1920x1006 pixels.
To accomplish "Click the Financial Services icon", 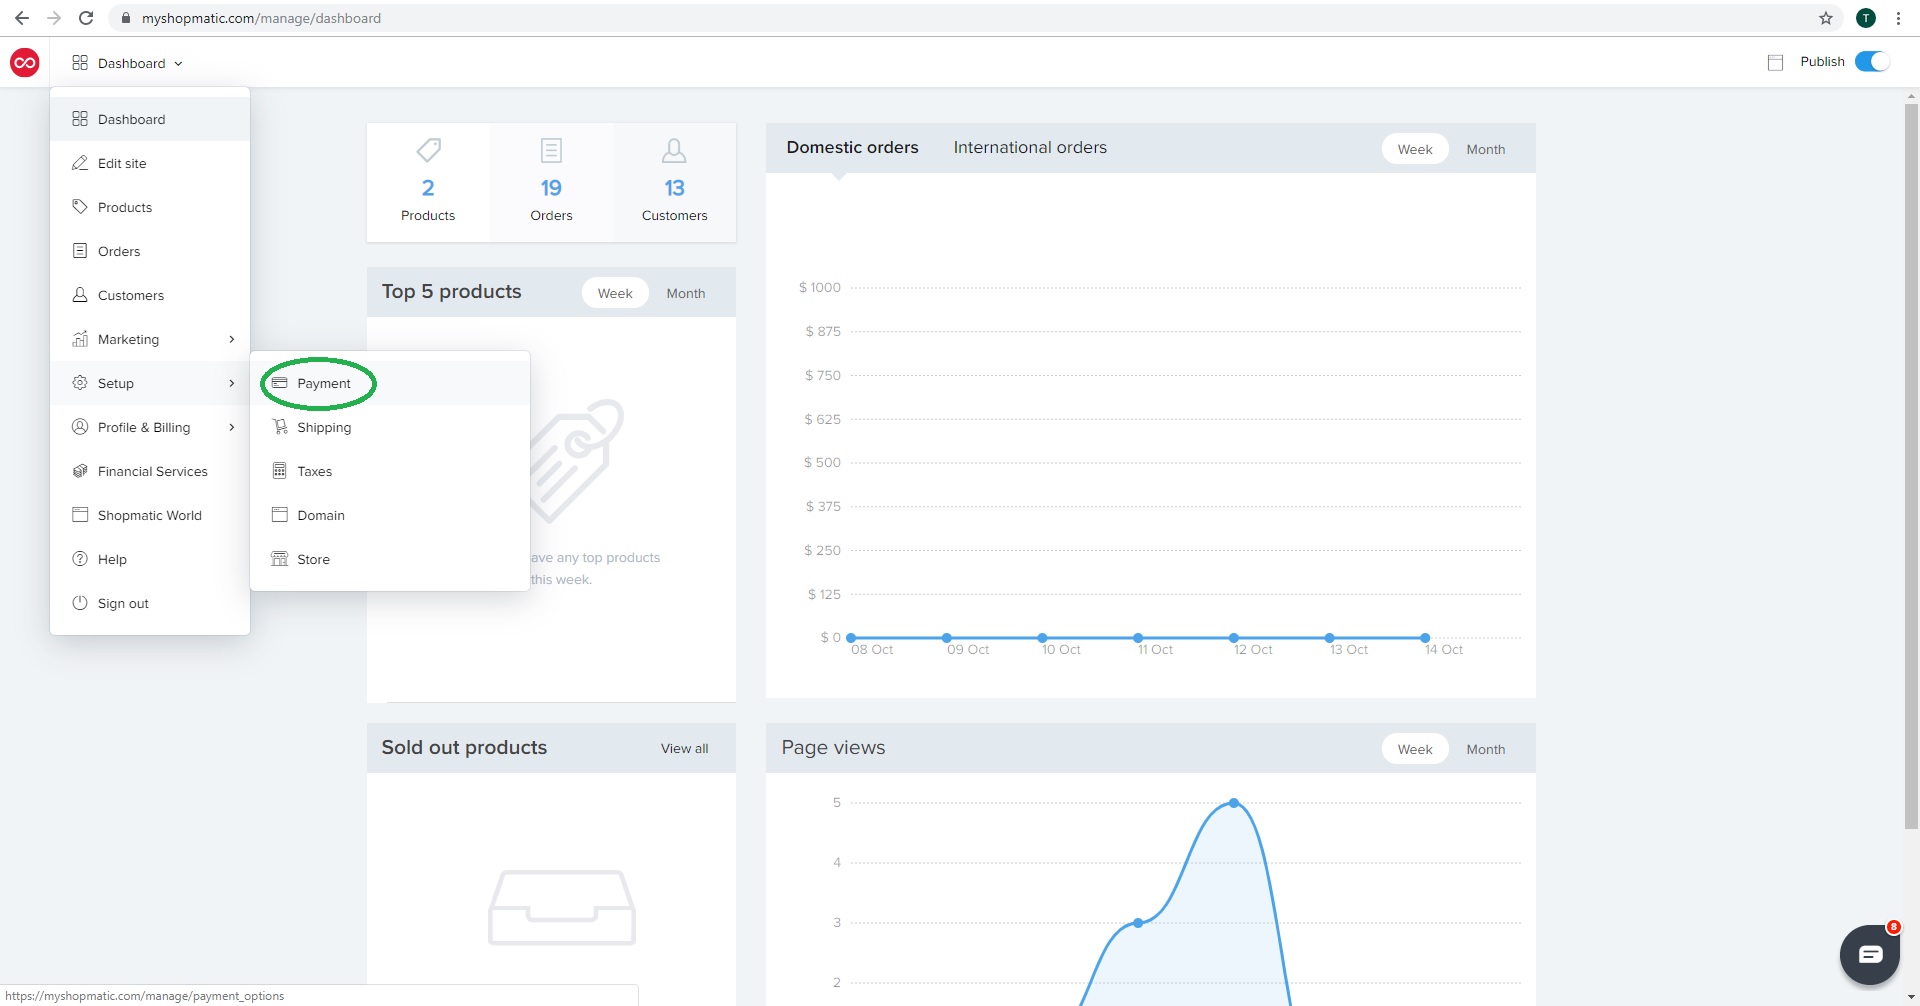I will coord(80,471).
